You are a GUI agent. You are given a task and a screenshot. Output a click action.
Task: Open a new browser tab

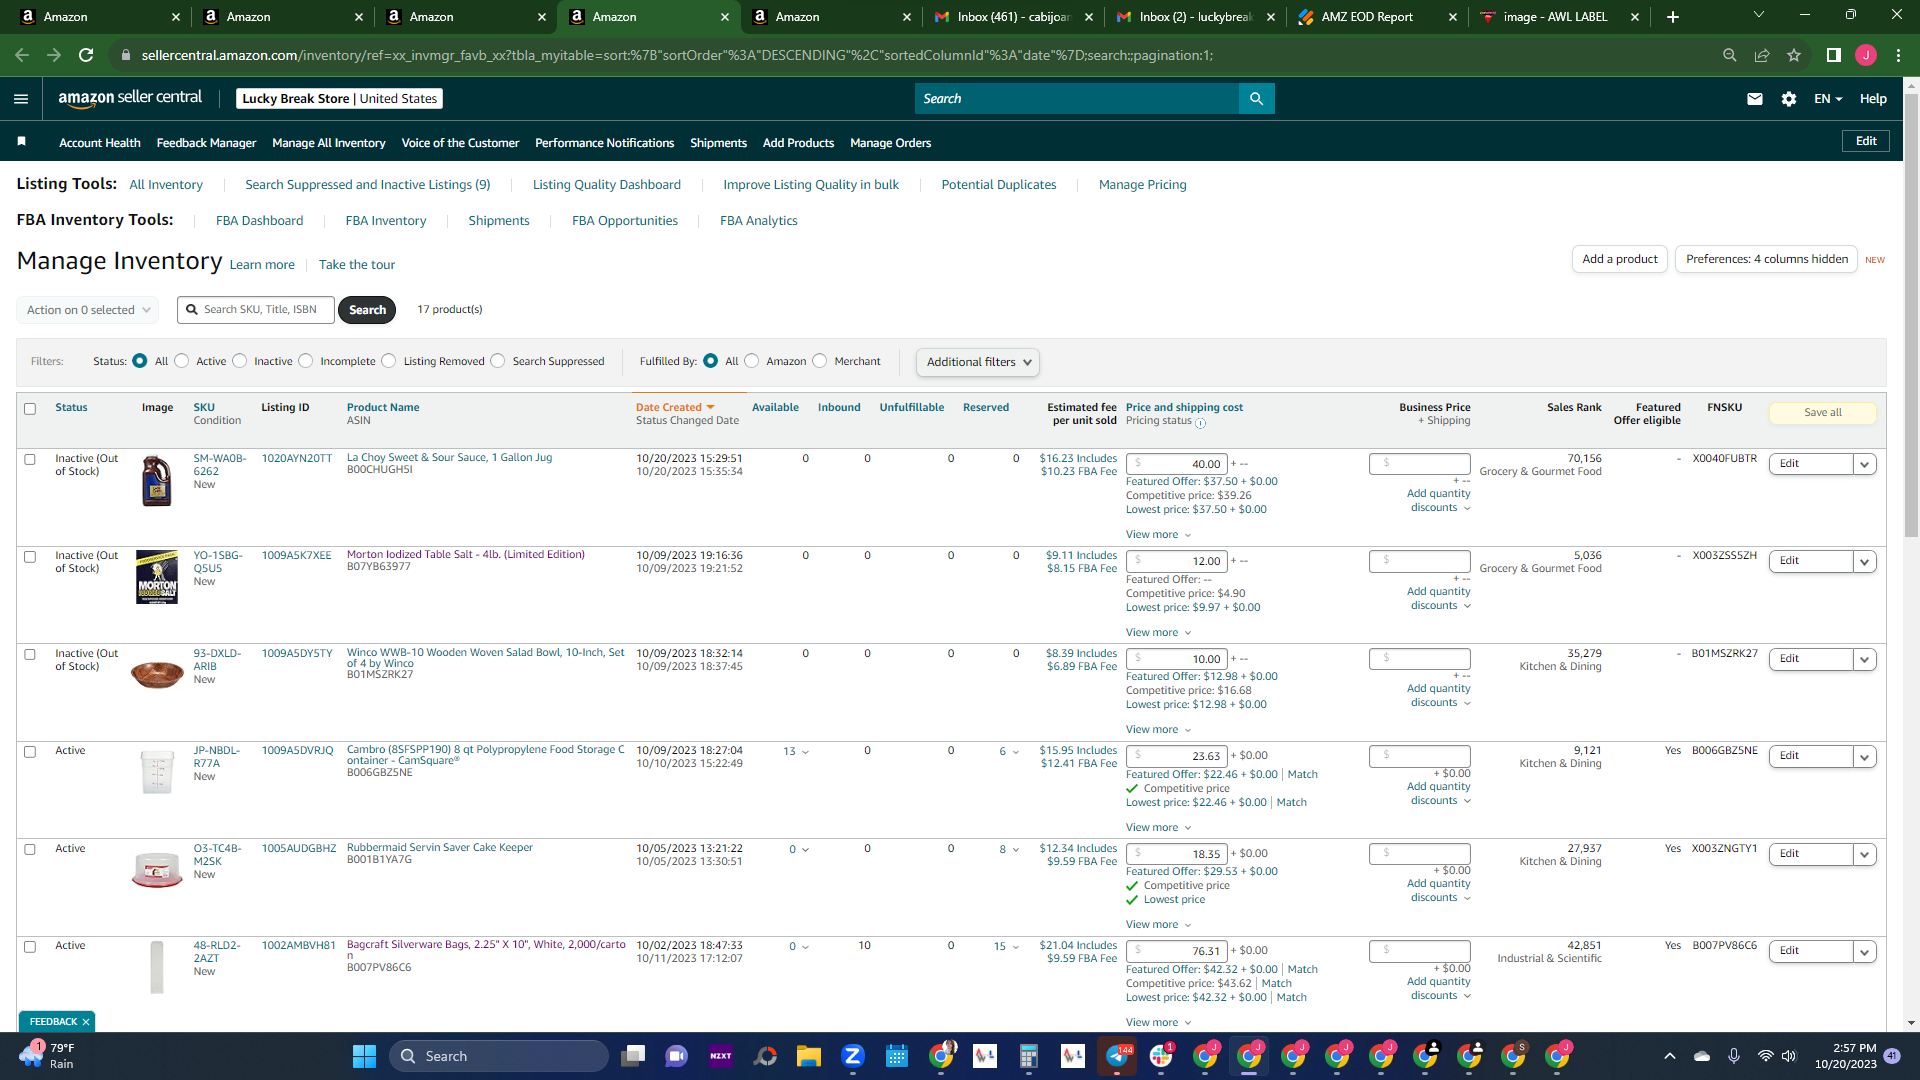point(1673,17)
